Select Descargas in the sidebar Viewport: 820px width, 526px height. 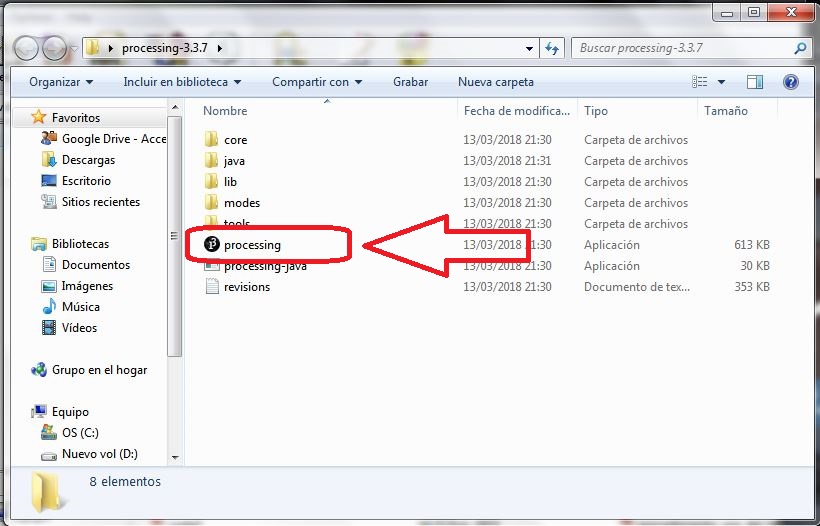pos(88,160)
